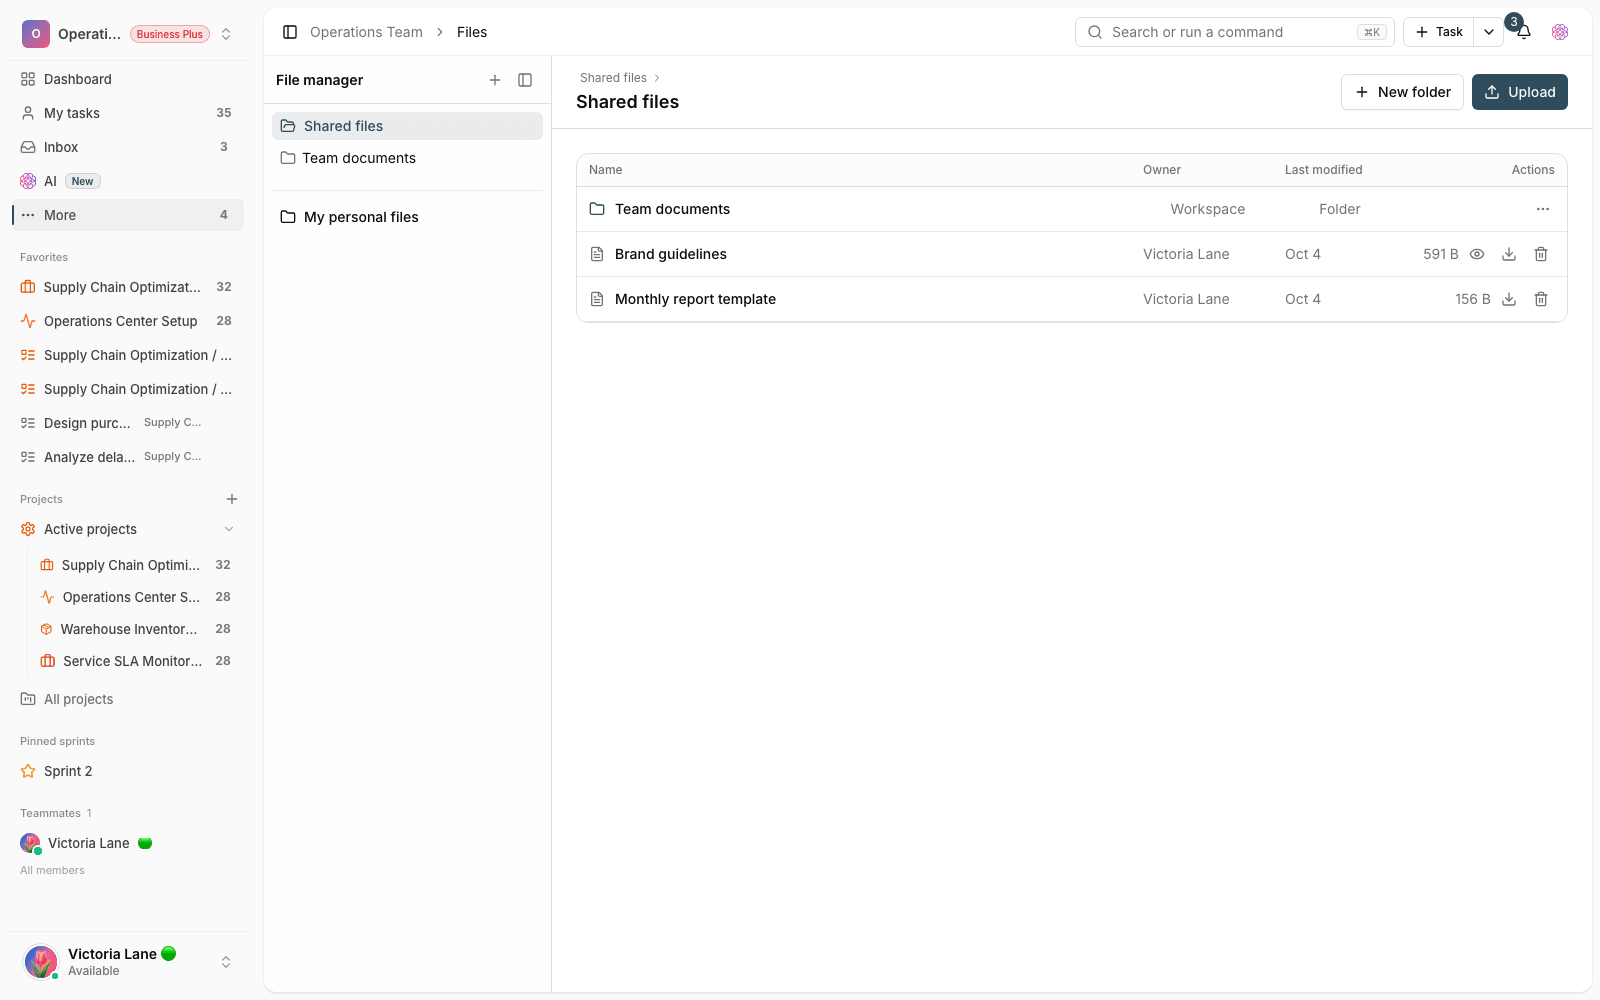
Task: Click the Shared files breadcrumb above title
Action: click(x=613, y=78)
